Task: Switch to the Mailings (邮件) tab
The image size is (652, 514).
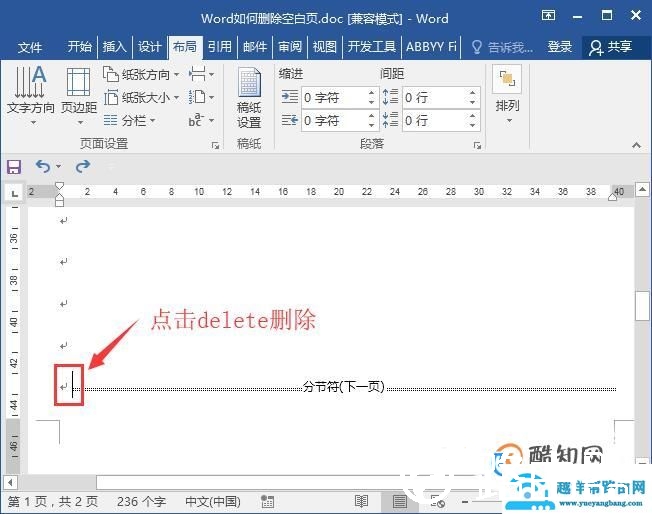Action: [254, 47]
